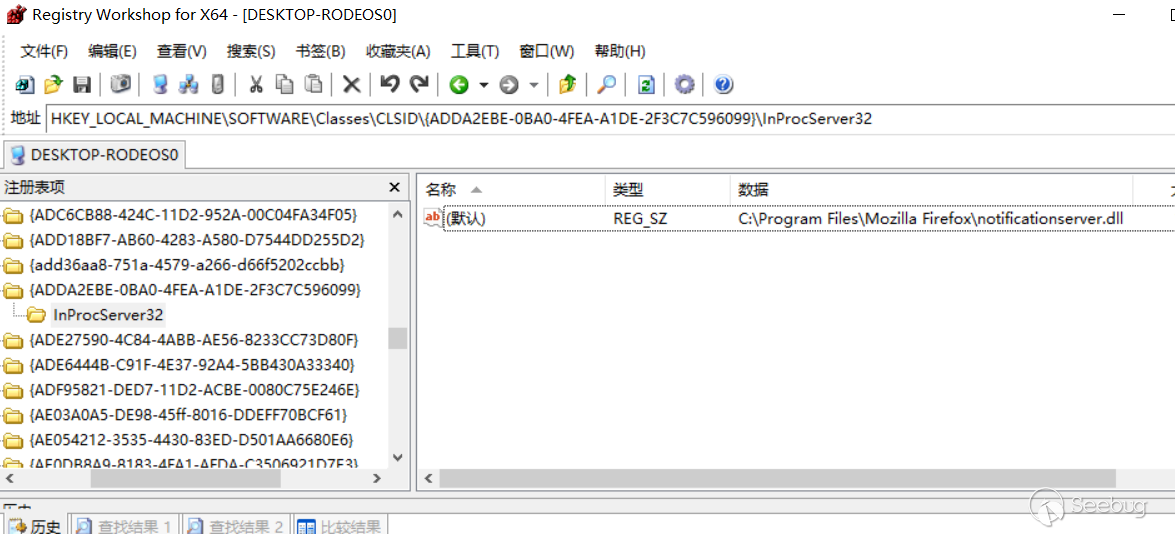Refresh the registry view
This screenshot has height=534, width=1175.
point(644,85)
